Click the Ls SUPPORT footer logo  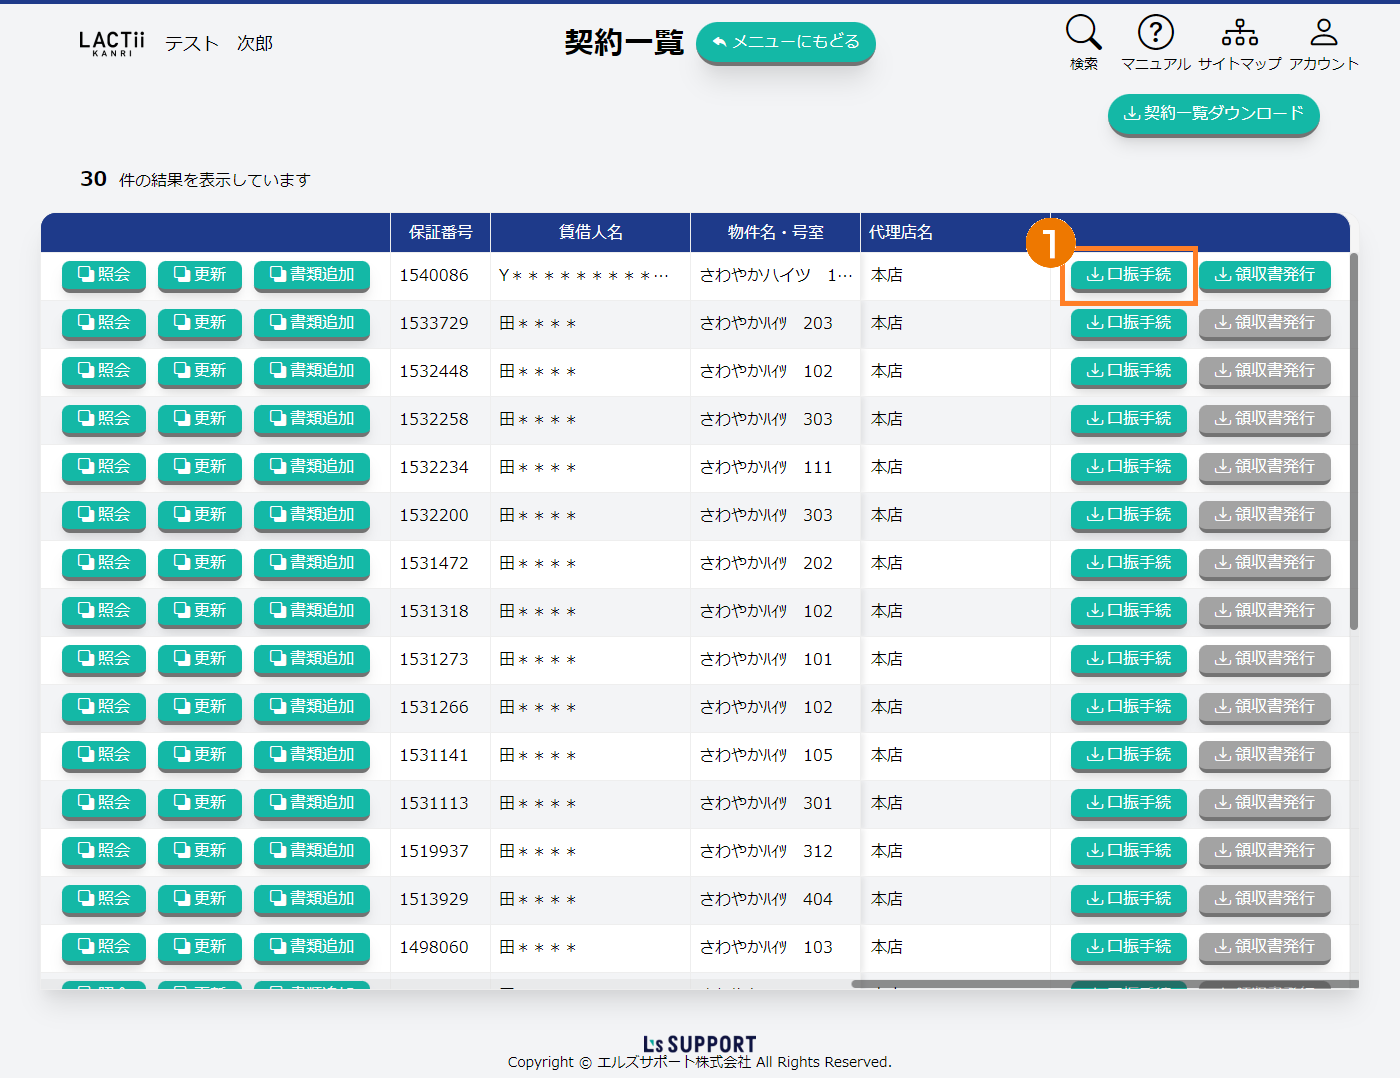point(700,1044)
